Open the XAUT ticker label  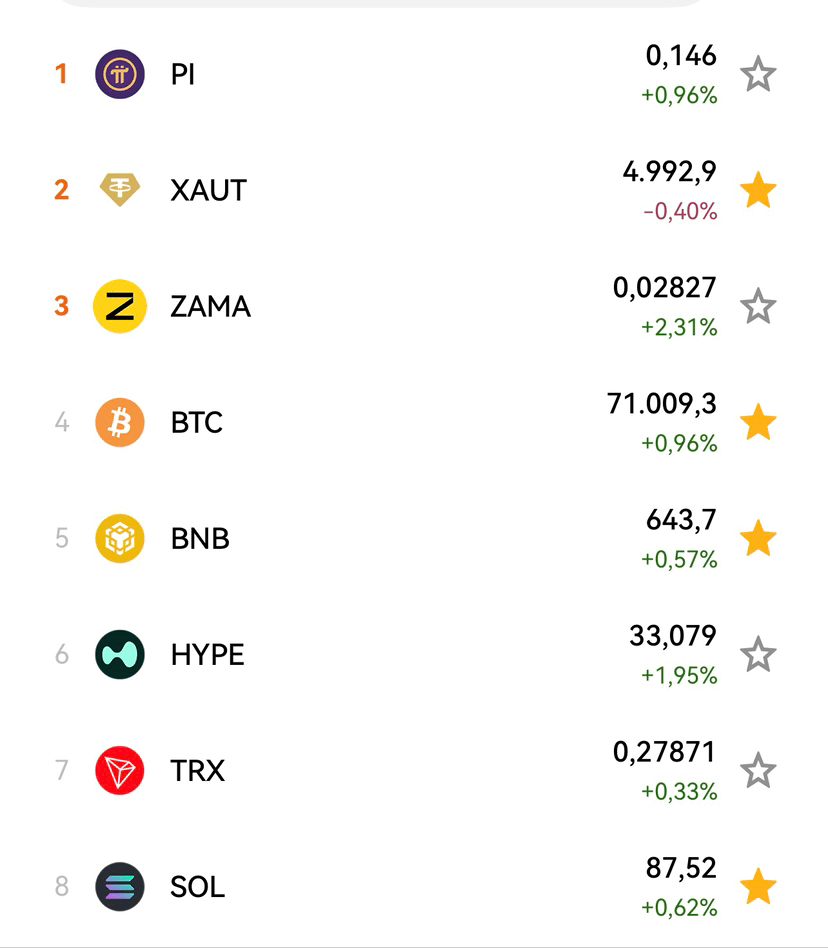click(209, 190)
